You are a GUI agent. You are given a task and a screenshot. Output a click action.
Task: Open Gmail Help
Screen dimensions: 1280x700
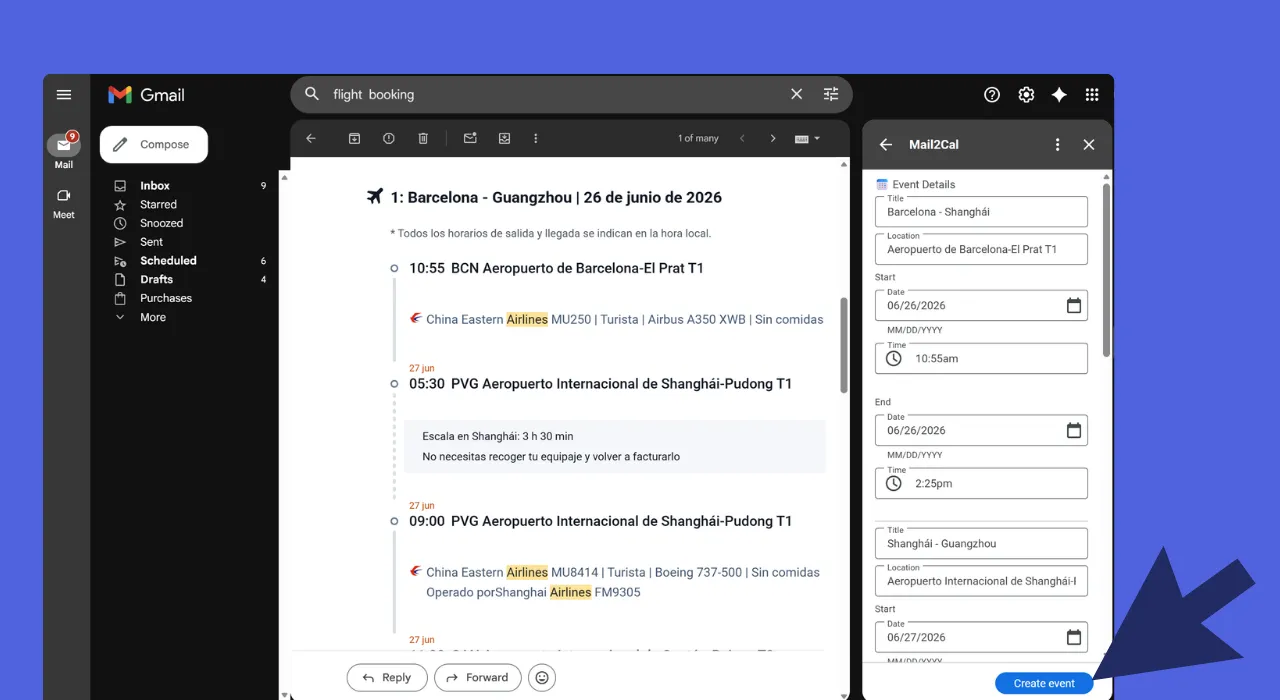coord(992,94)
